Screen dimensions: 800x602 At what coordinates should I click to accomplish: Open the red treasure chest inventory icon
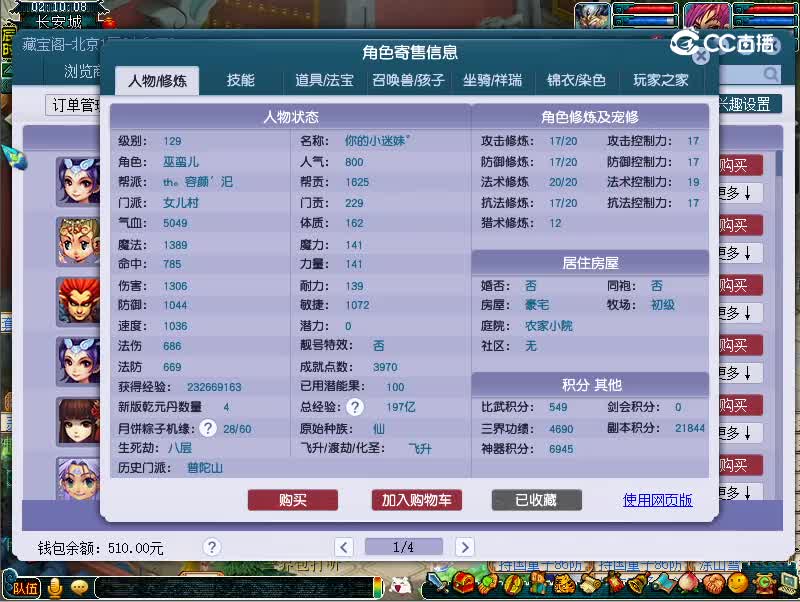point(463,584)
